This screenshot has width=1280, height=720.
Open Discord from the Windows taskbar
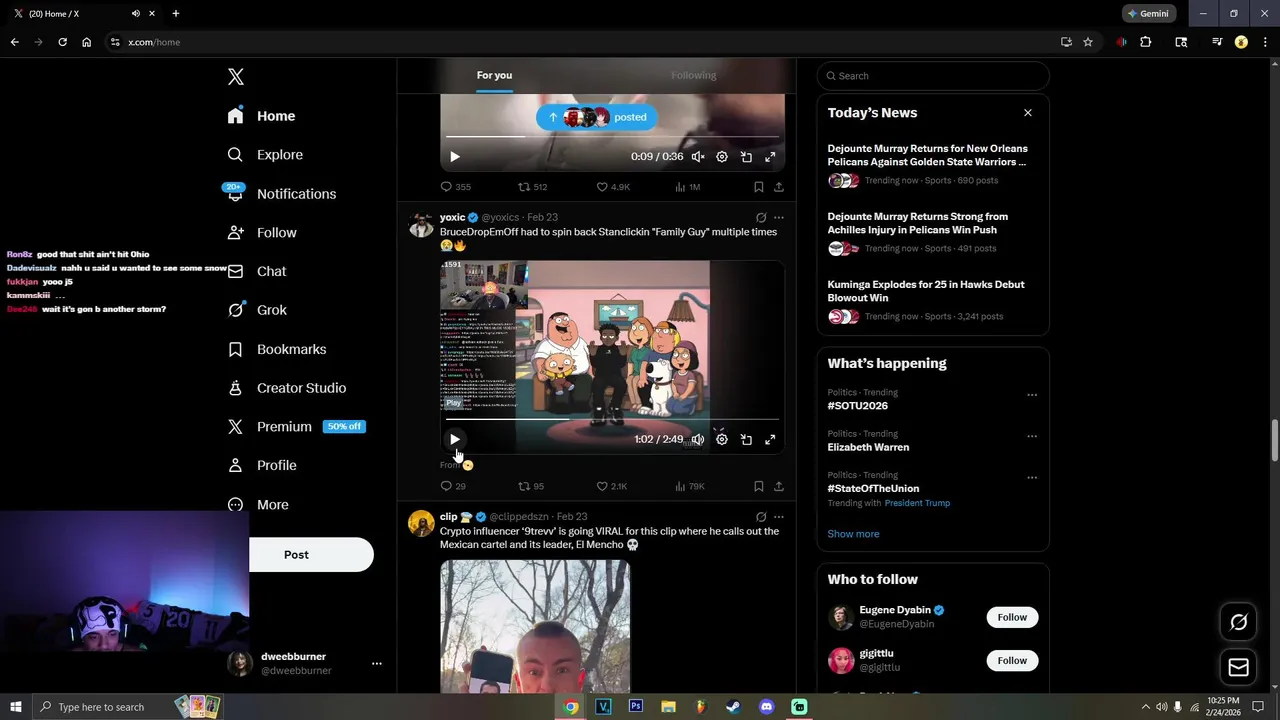767,707
